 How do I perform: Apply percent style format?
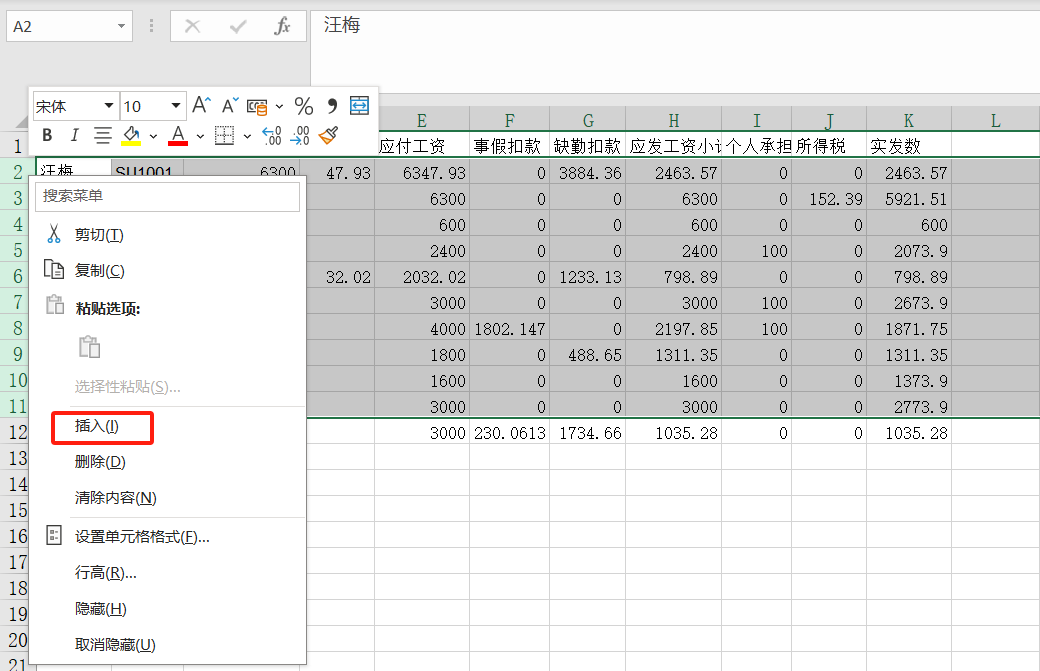(x=304, y=106)
